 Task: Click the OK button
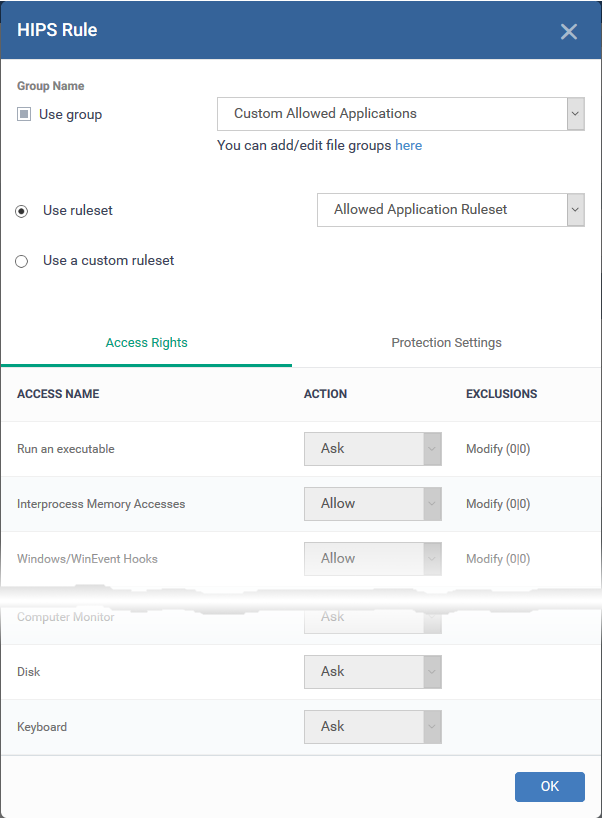pos(549,786)
